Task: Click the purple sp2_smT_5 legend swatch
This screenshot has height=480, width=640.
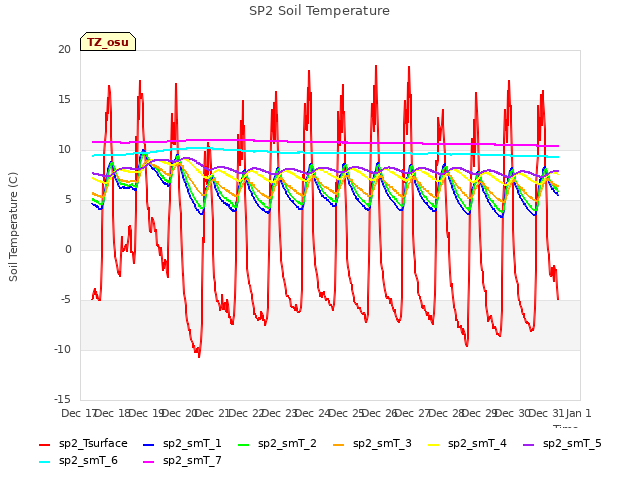Action: tap(528, 444)
